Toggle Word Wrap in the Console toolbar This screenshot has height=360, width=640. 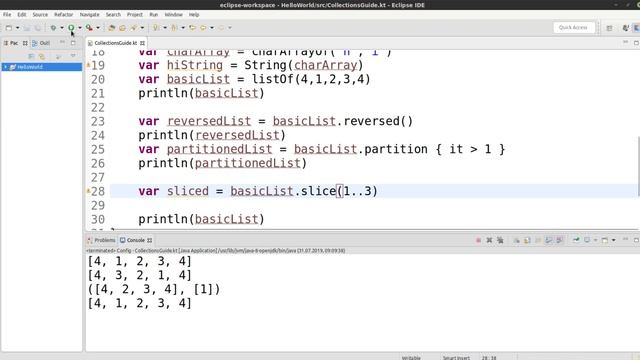(x=538, y=240)
